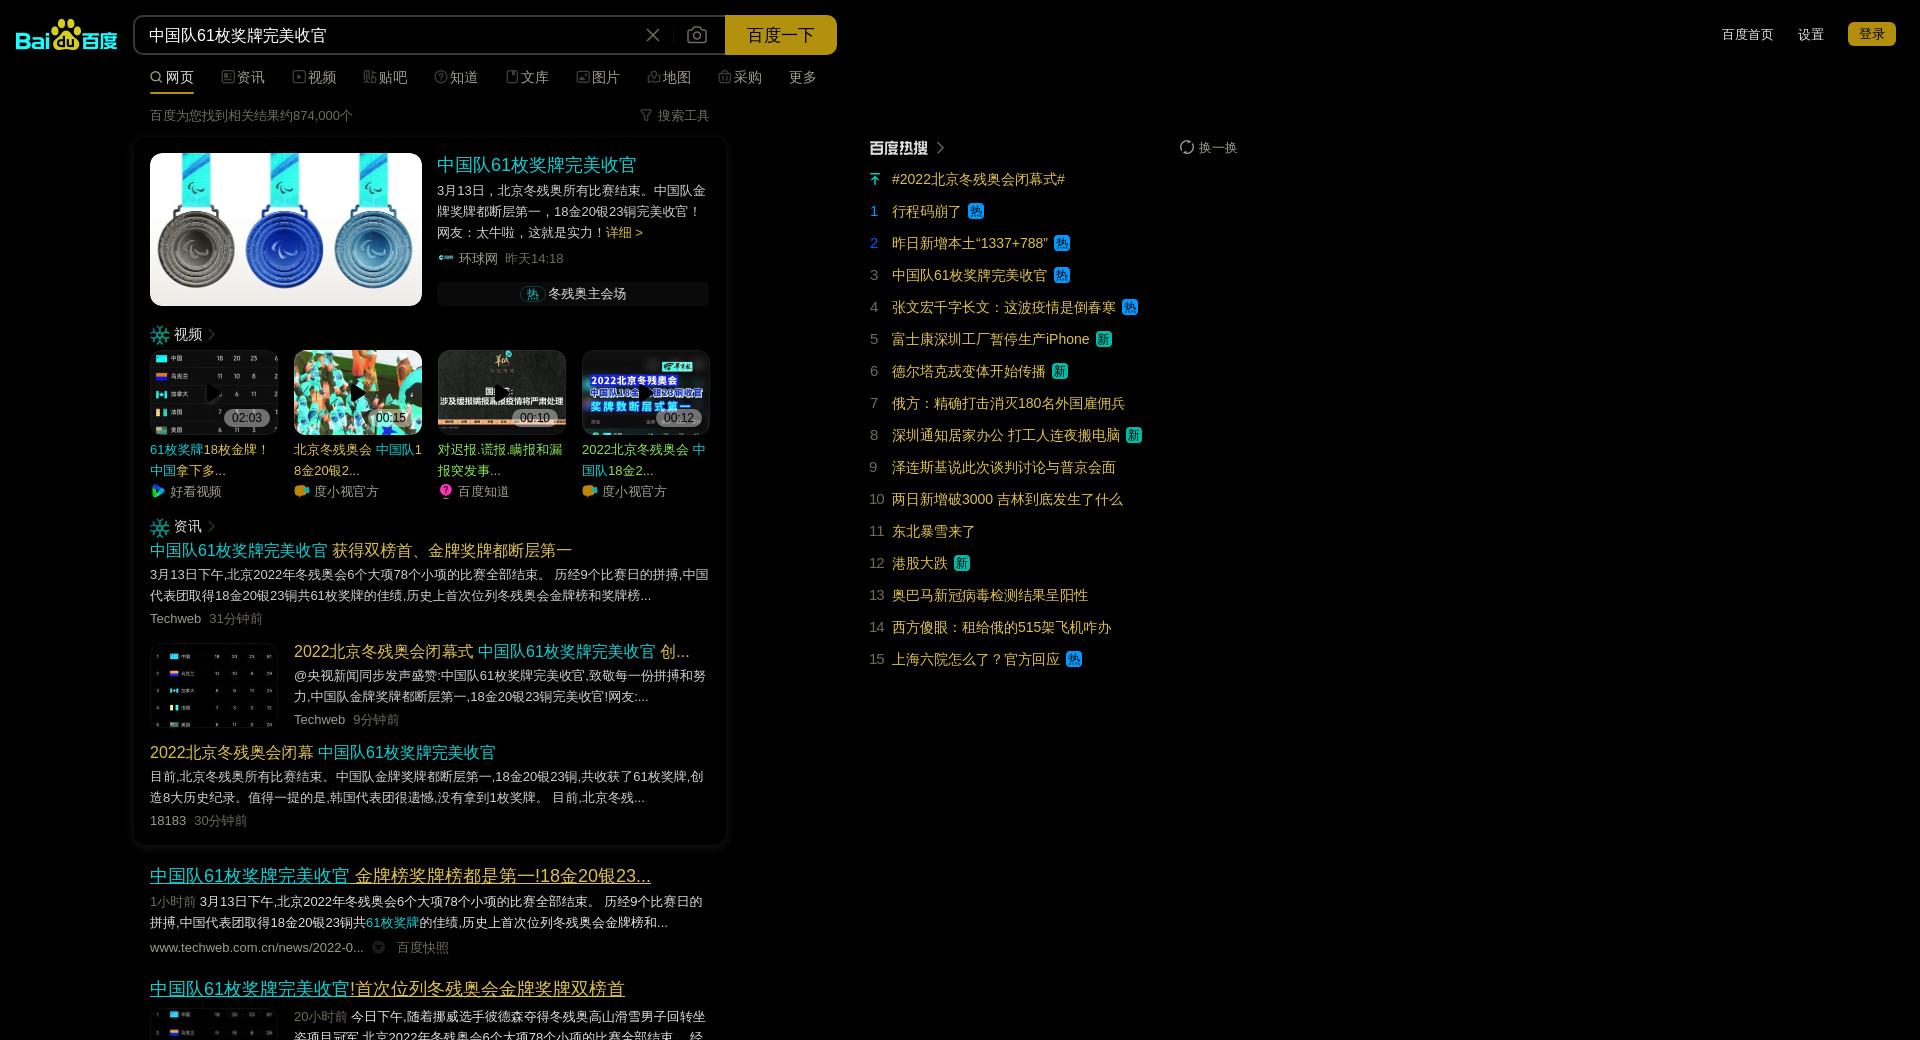This screenshot has height=1040, width=1920.
Task: Open news 2022北京冬残奥会闭幕式 article
Action: (x=491, y=652)
